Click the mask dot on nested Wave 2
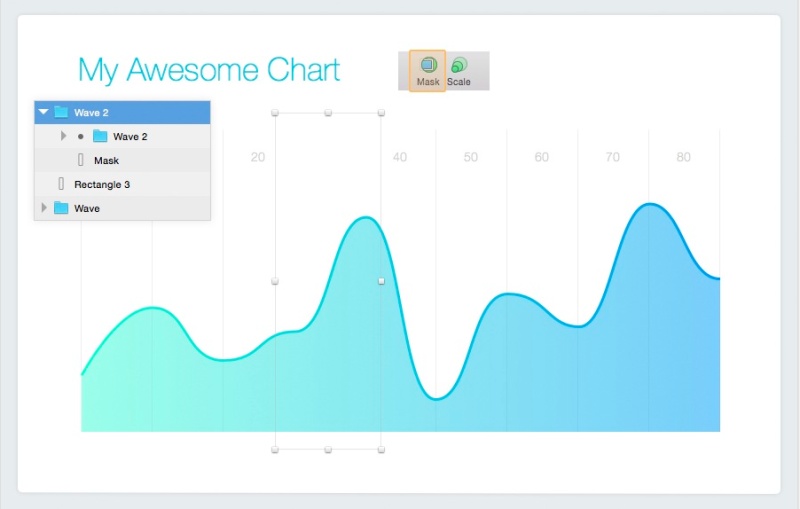Image resolution: width=800 pixels, height=509 pixels. coord(80,136)
